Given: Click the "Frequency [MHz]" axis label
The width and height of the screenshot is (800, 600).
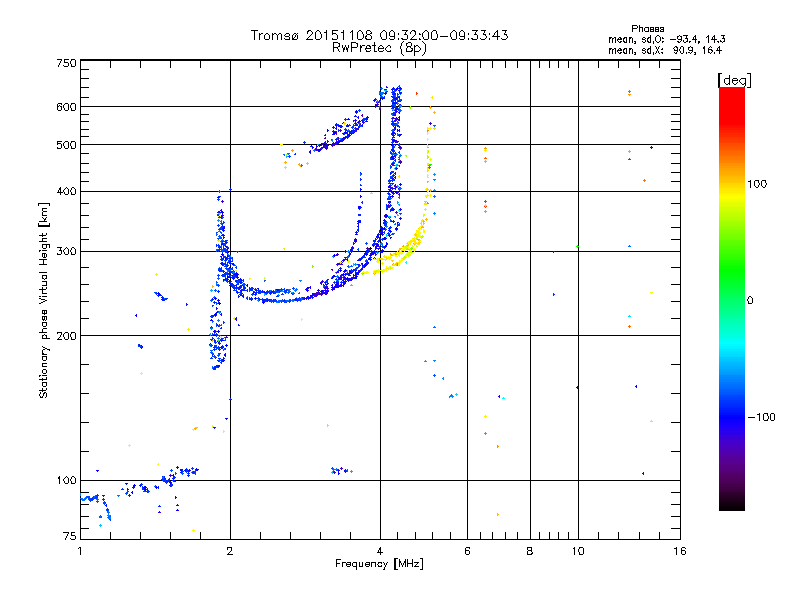Looking at the screenshot, I should pos(379,564).
